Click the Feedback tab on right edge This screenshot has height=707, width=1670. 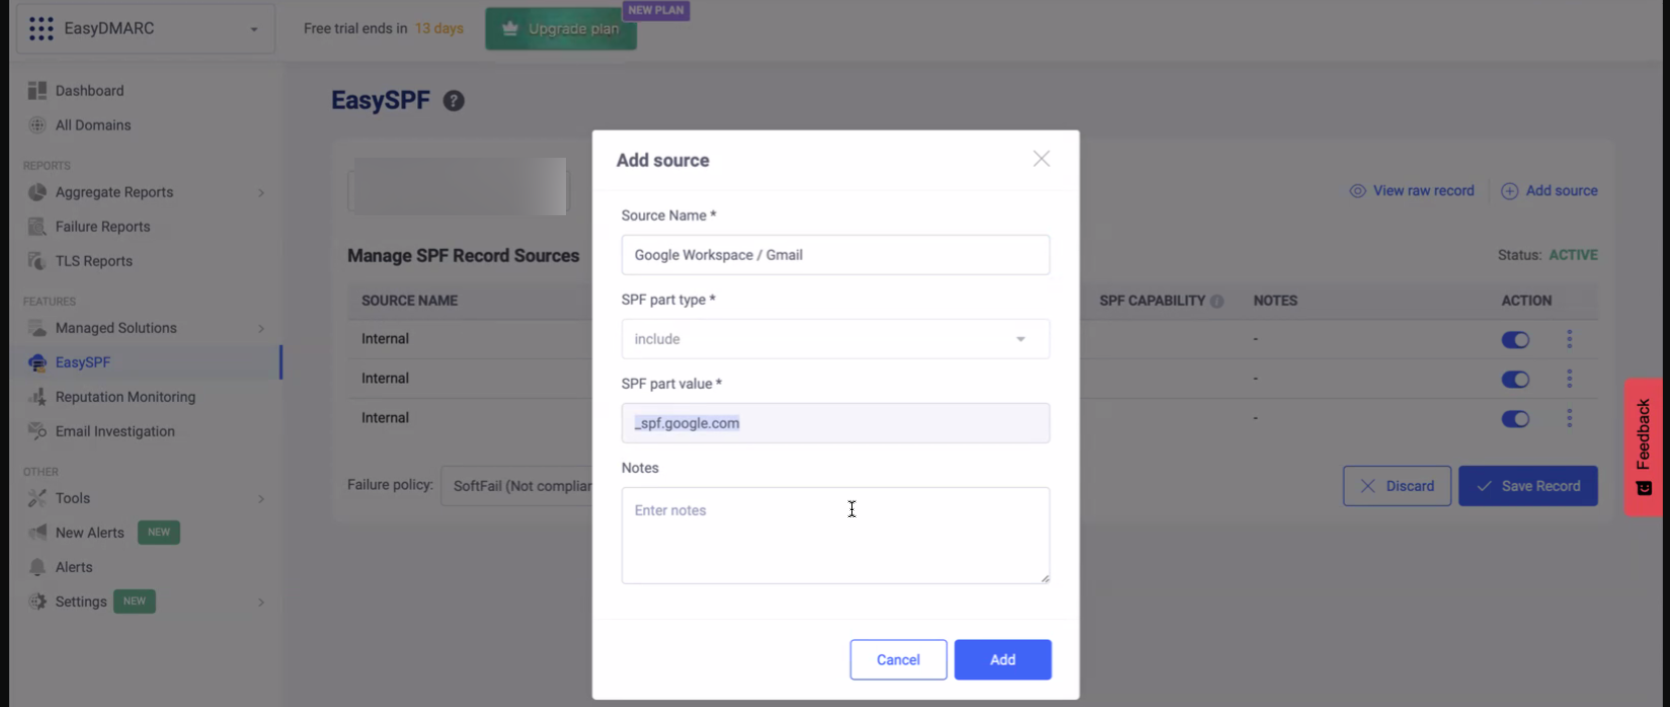pos(1643,446)
